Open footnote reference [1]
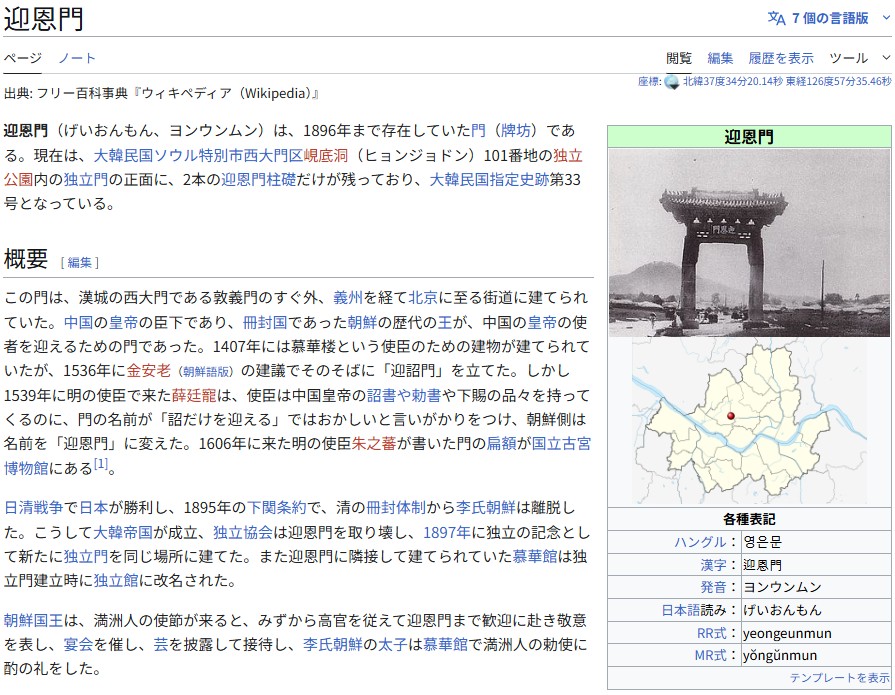 click(x=100, y=465)
